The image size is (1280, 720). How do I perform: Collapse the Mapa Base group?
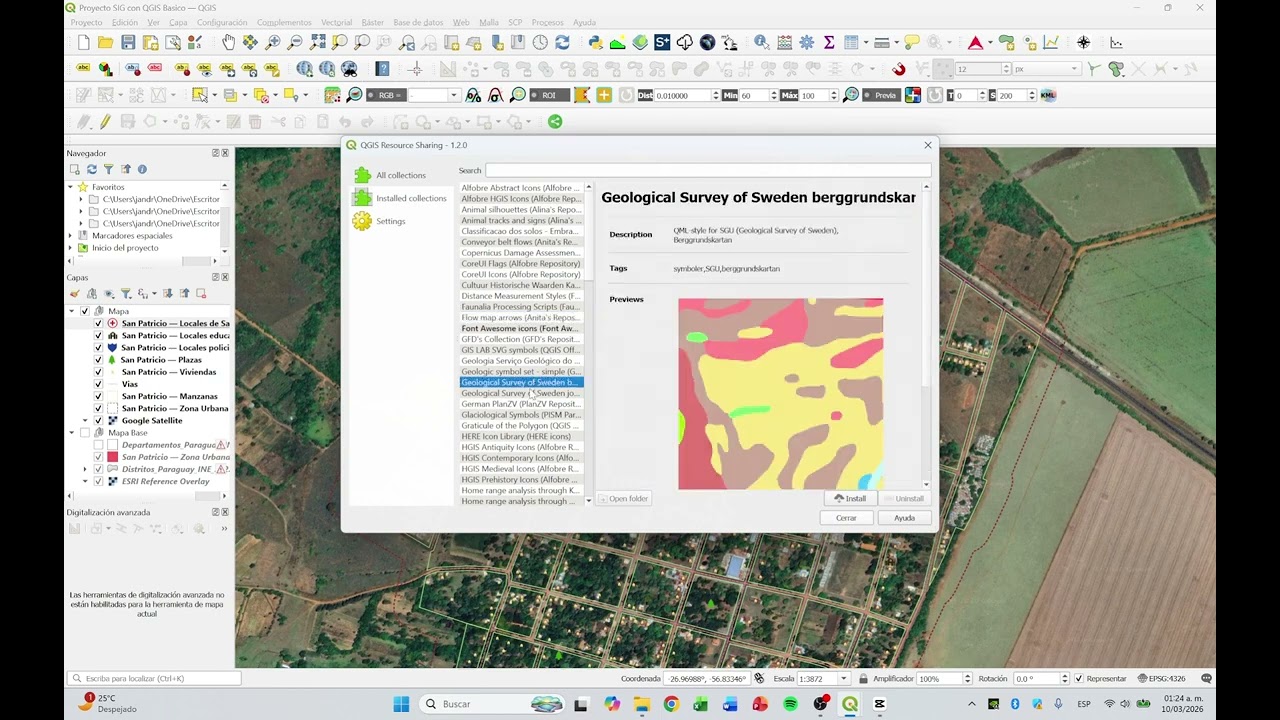click(x=72, y=433)
